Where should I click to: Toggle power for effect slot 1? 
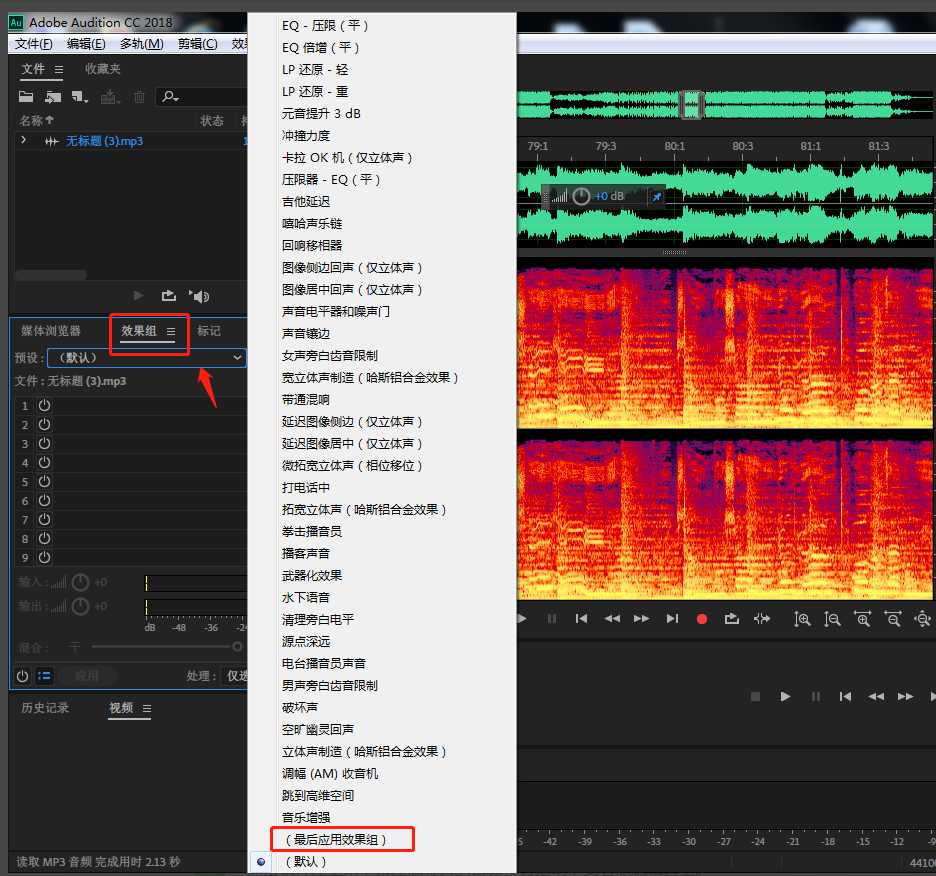(x=44, y=405)
